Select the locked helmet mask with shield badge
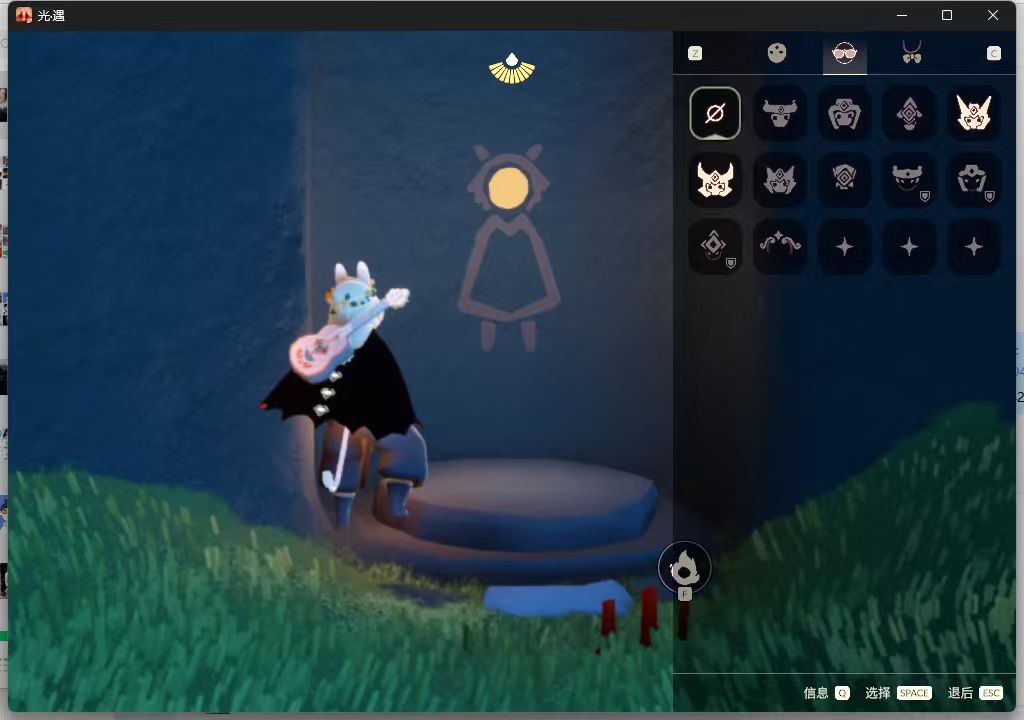 click(973, 180)
